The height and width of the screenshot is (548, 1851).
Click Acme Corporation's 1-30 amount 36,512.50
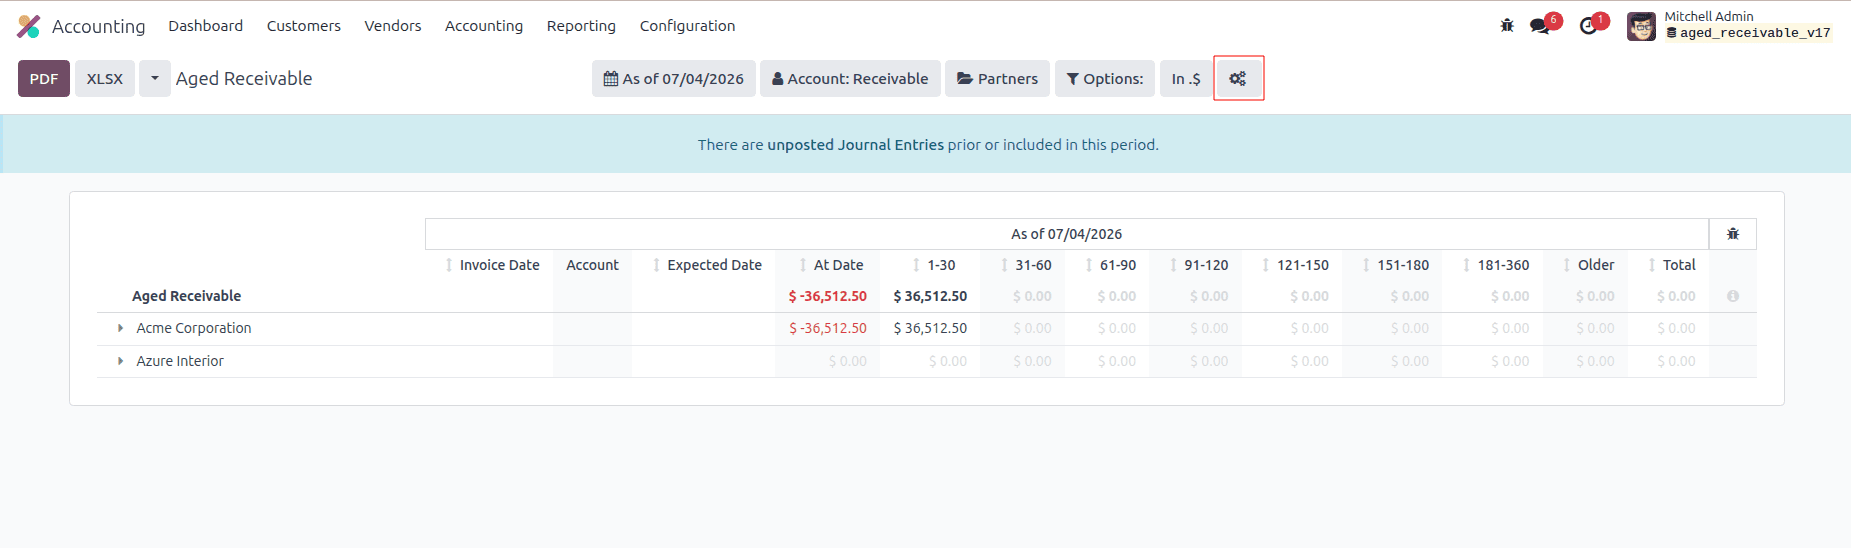pyautogui.click(x=930, y=328)
